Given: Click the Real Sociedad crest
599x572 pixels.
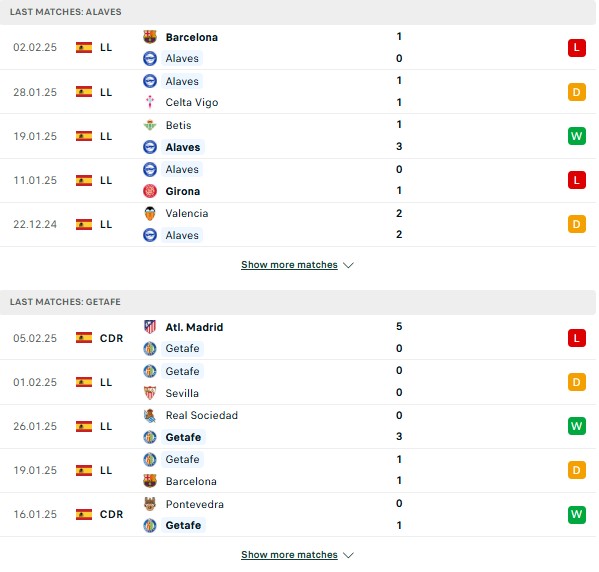Looking at the screenshot, I should tap(150, 415).
